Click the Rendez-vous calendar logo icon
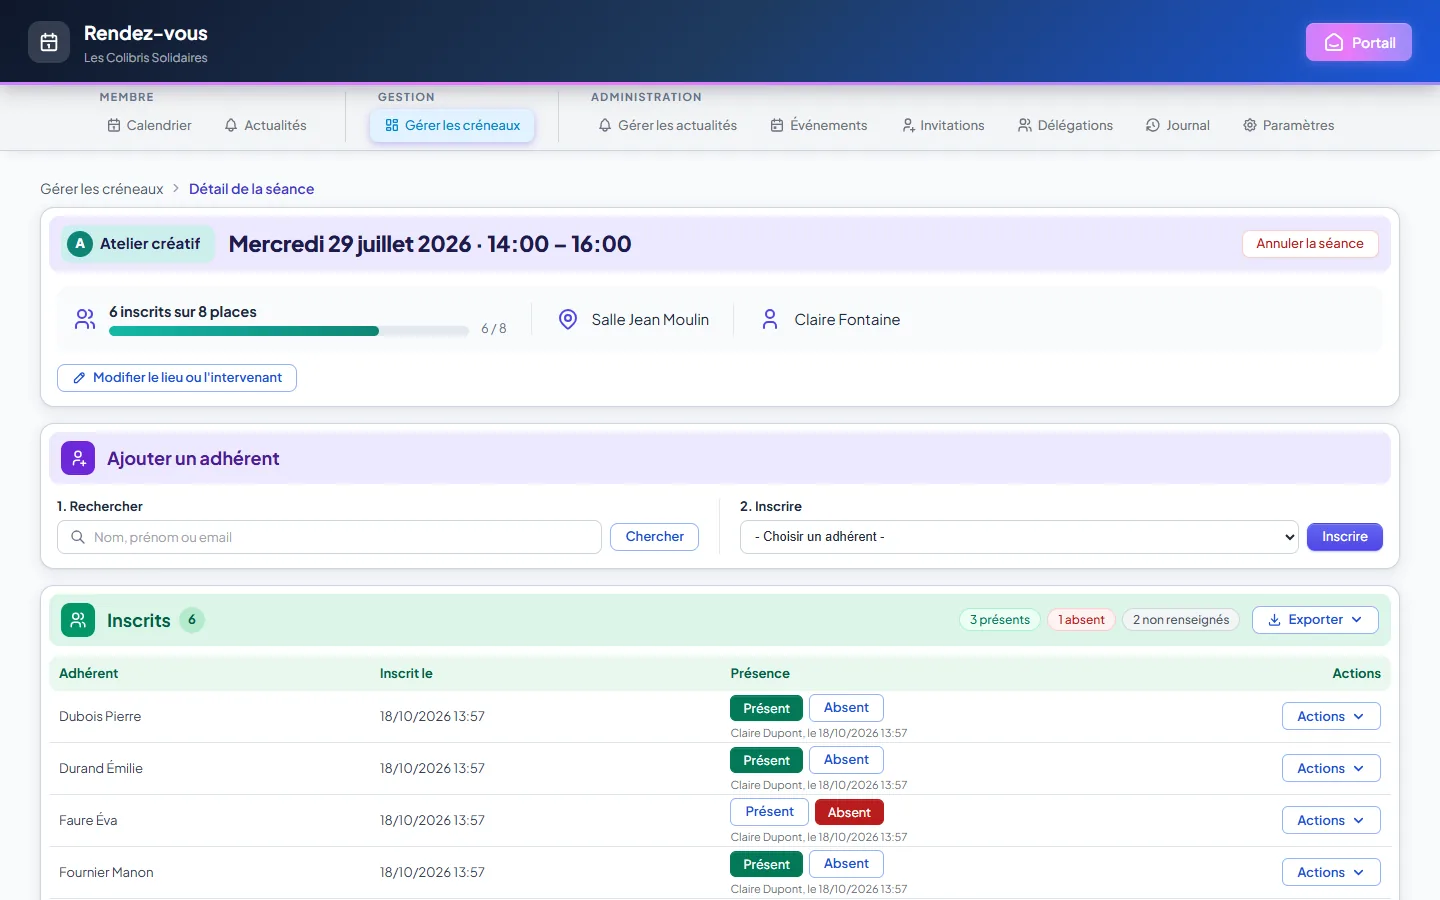The image size is (1440, 900). [x=49, y=42]
